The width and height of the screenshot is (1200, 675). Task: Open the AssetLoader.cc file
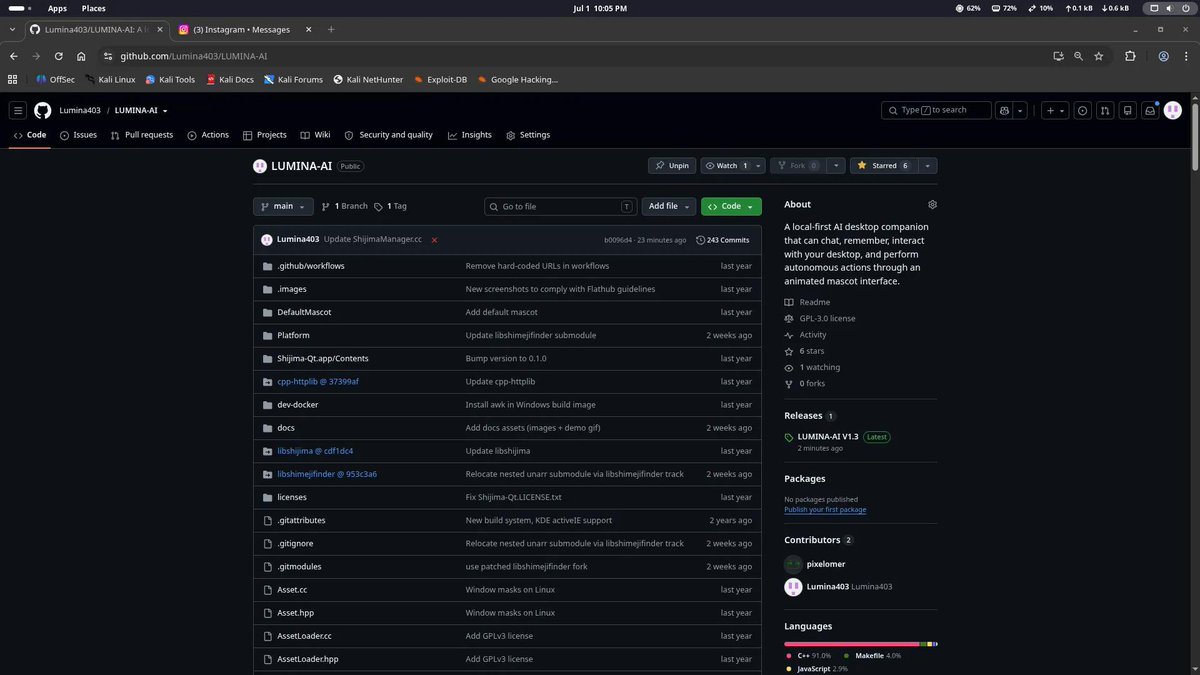tap(304, 636)
